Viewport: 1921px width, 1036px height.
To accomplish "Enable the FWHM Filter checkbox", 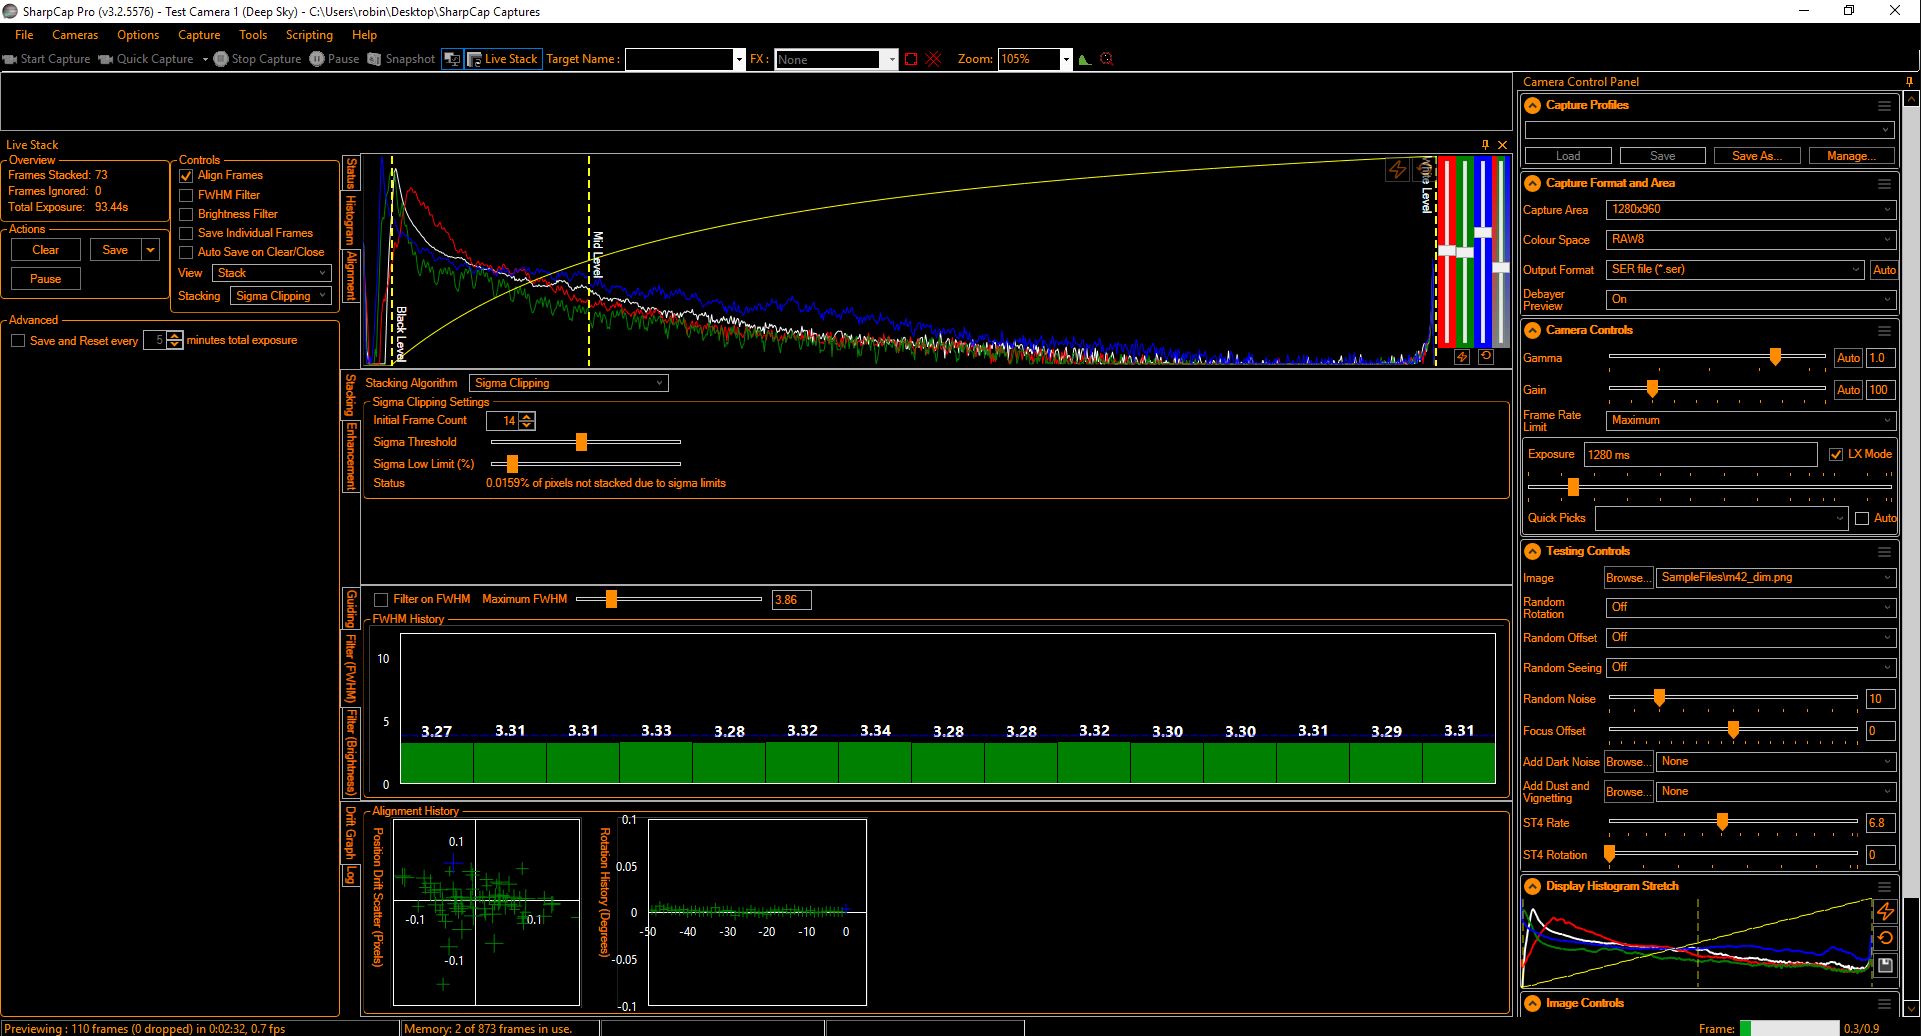I will (x=186, y=195).
